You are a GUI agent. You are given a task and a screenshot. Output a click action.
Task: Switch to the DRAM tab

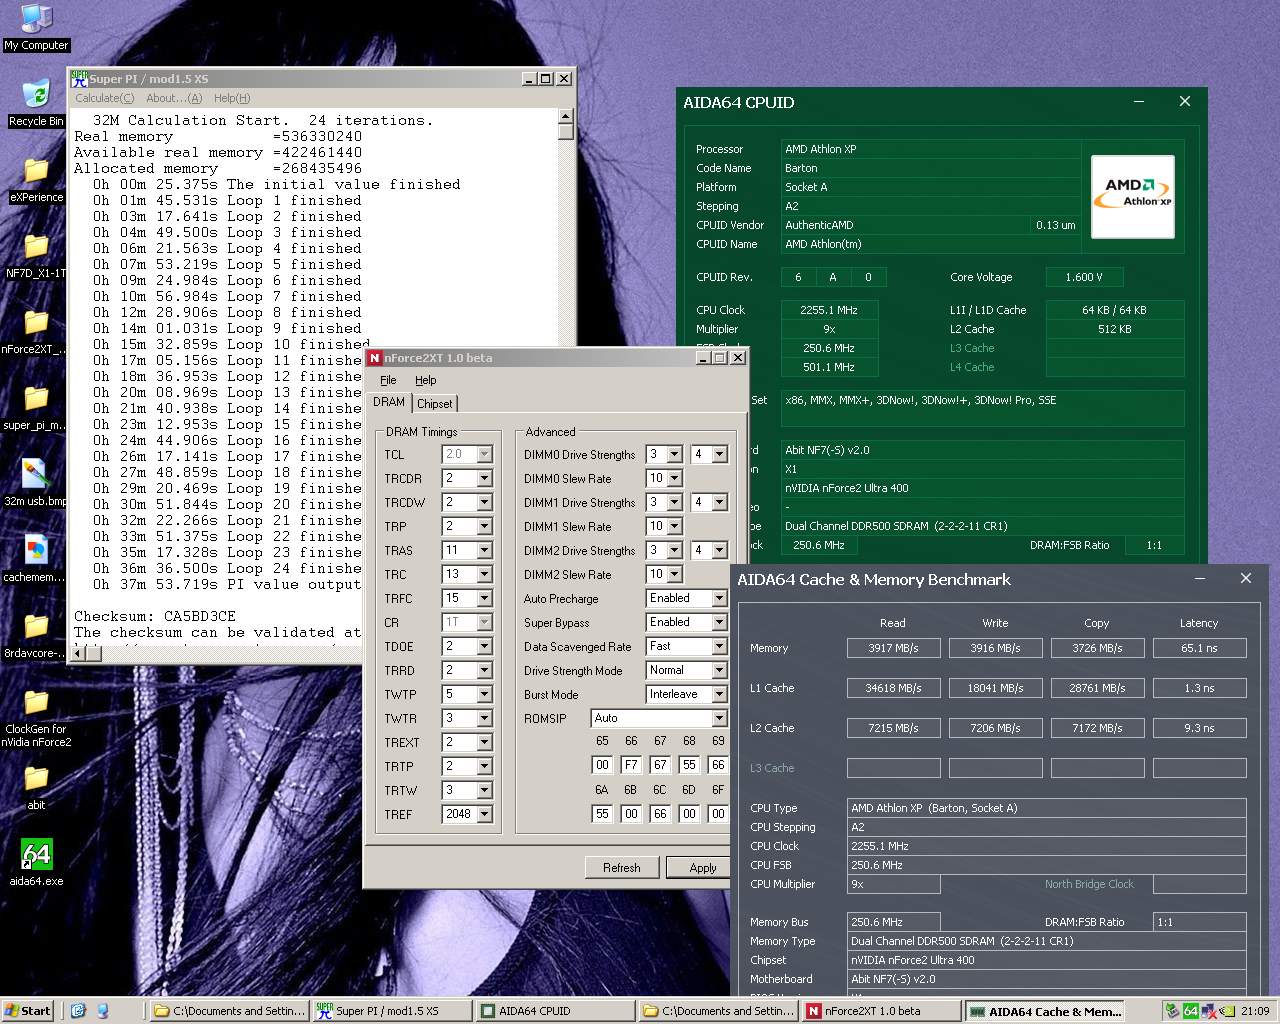click(389, 402)
